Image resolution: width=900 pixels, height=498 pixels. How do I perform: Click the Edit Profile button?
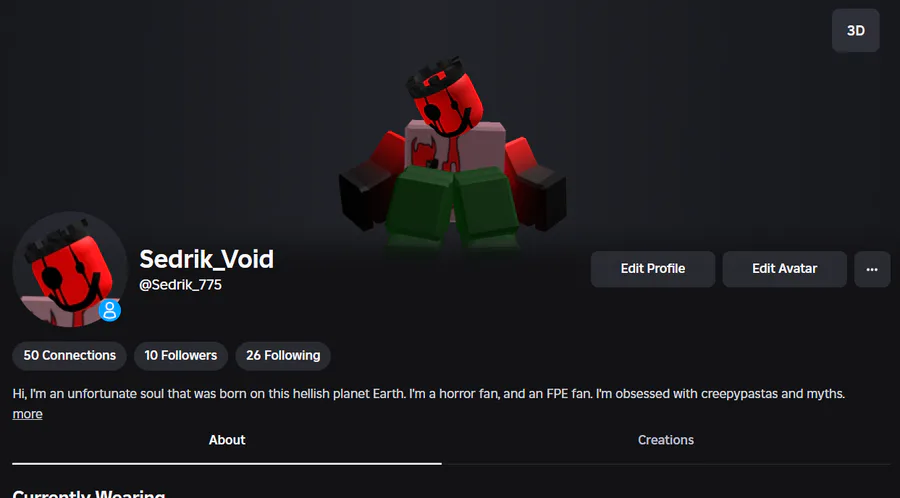pyautogui.click(x=653, y=269)
